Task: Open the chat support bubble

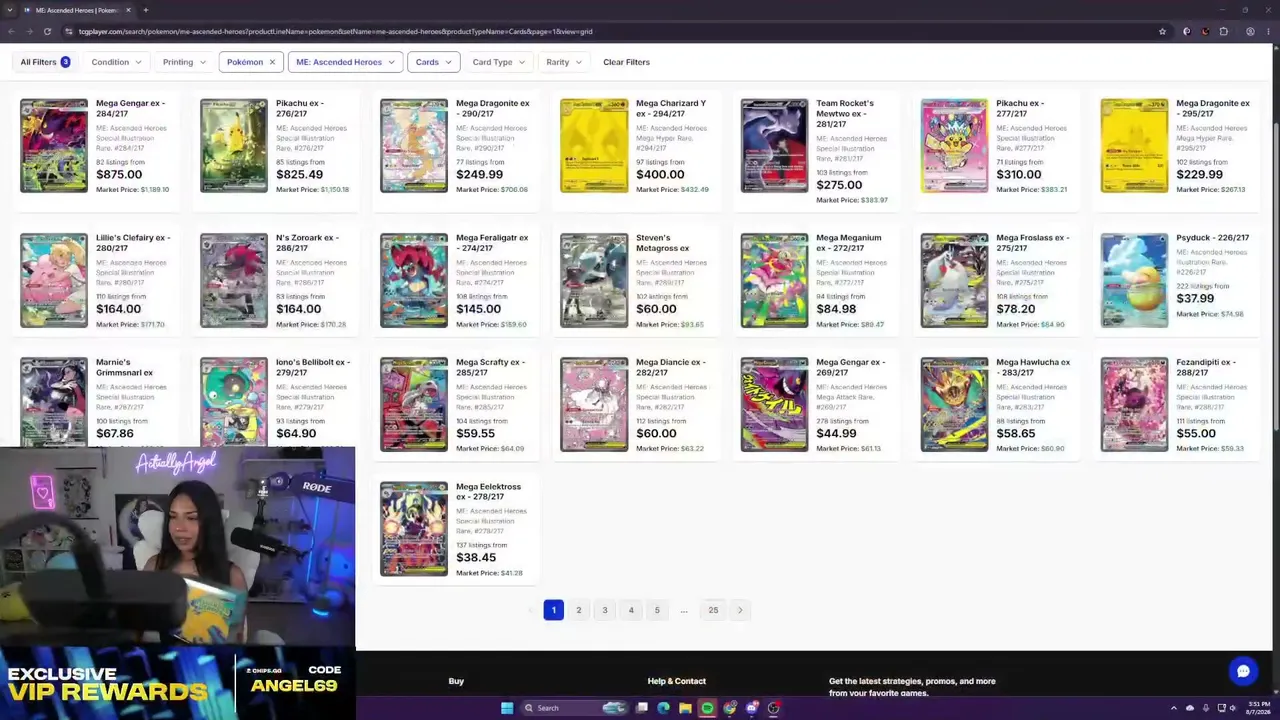Action: pyautogui.click(x=1243, y=671)
